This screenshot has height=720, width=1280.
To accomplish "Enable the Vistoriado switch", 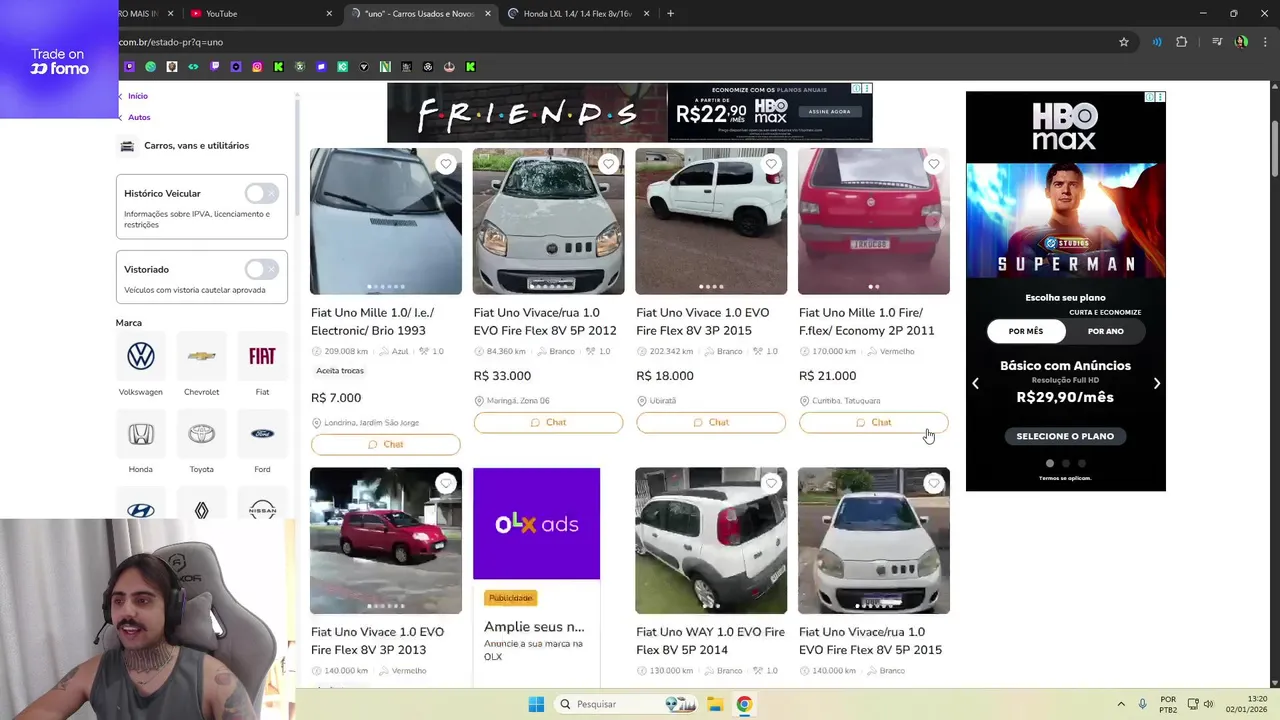I will pos(261,269).
